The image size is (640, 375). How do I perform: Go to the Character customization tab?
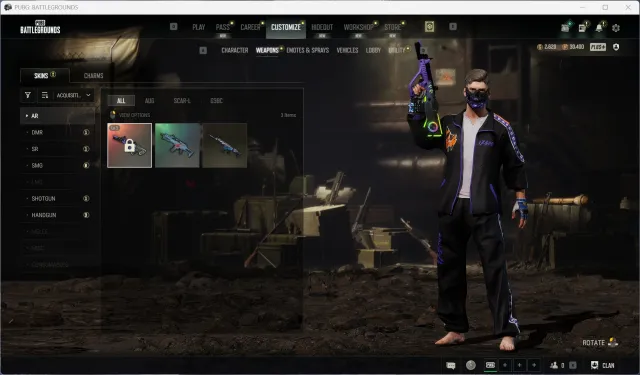(235, 50)
